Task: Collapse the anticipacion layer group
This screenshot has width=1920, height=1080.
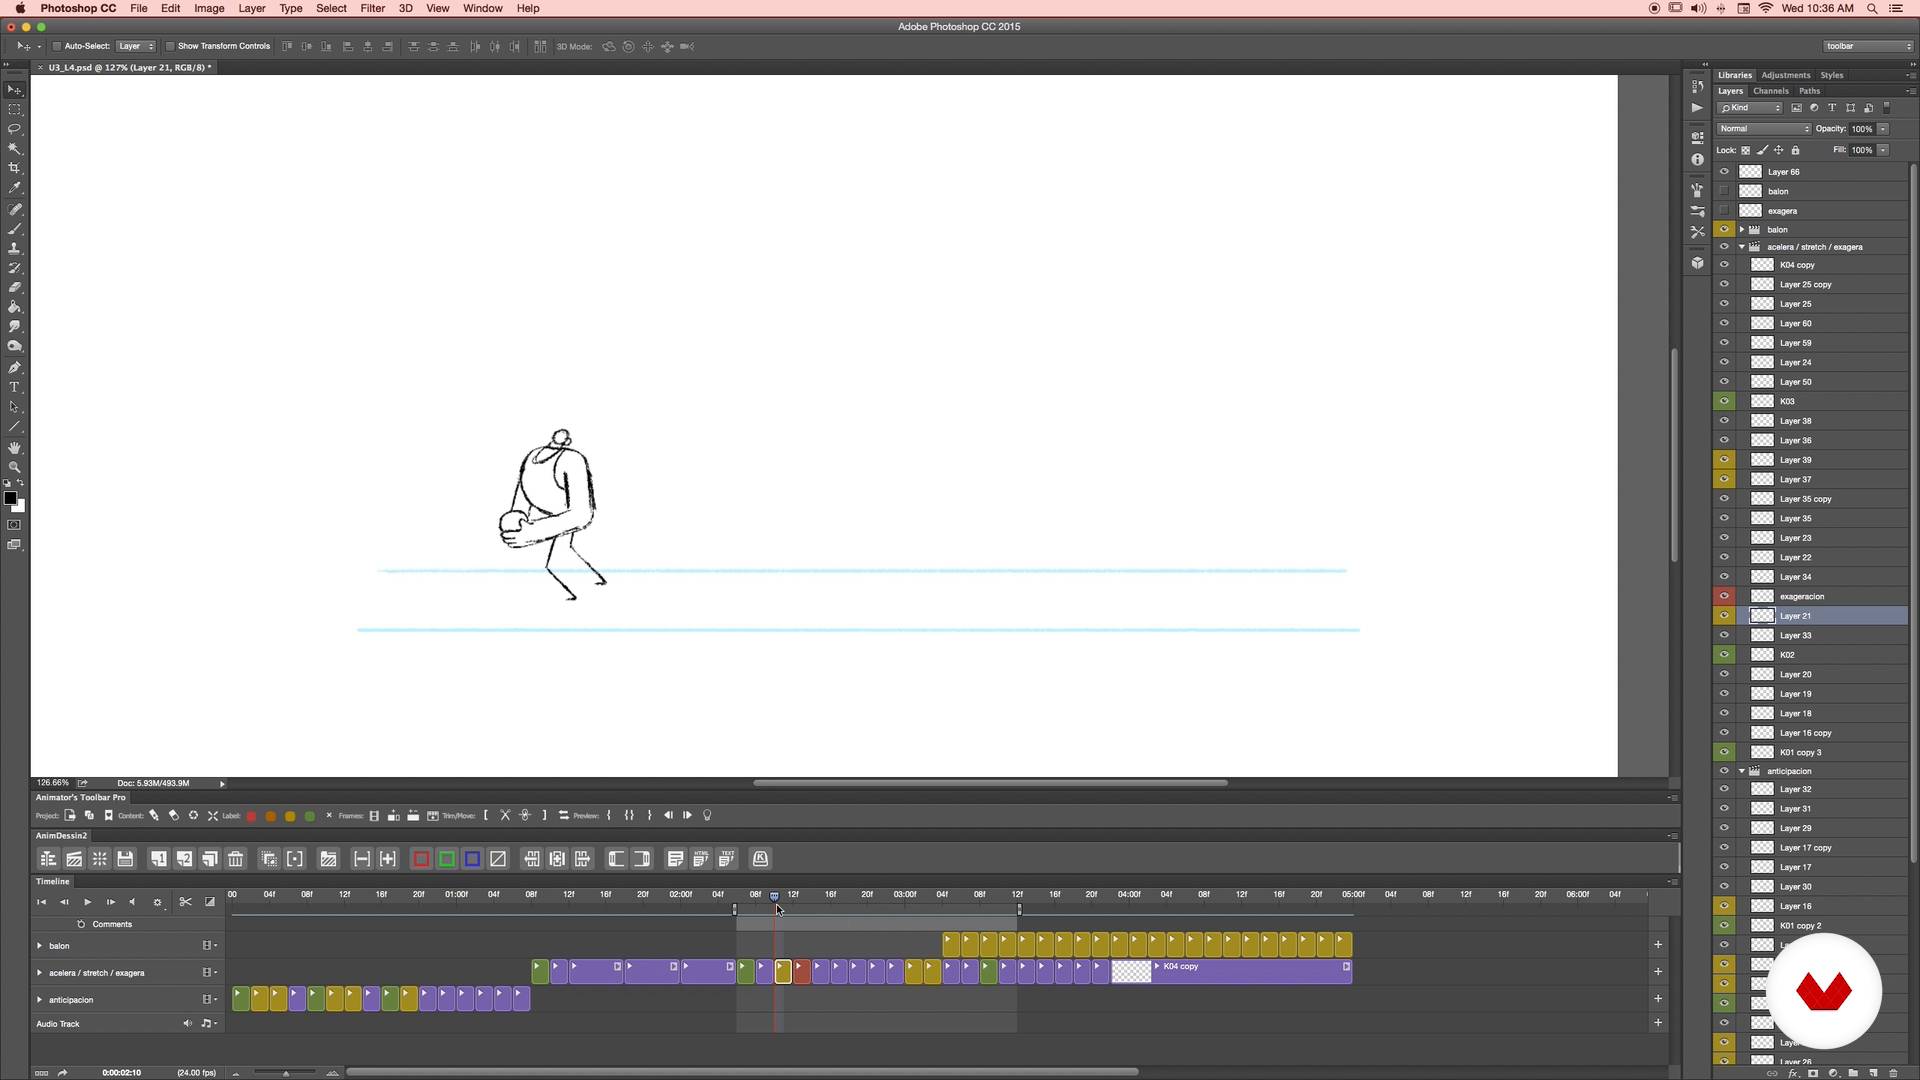Action: (x=1742, y=772)
